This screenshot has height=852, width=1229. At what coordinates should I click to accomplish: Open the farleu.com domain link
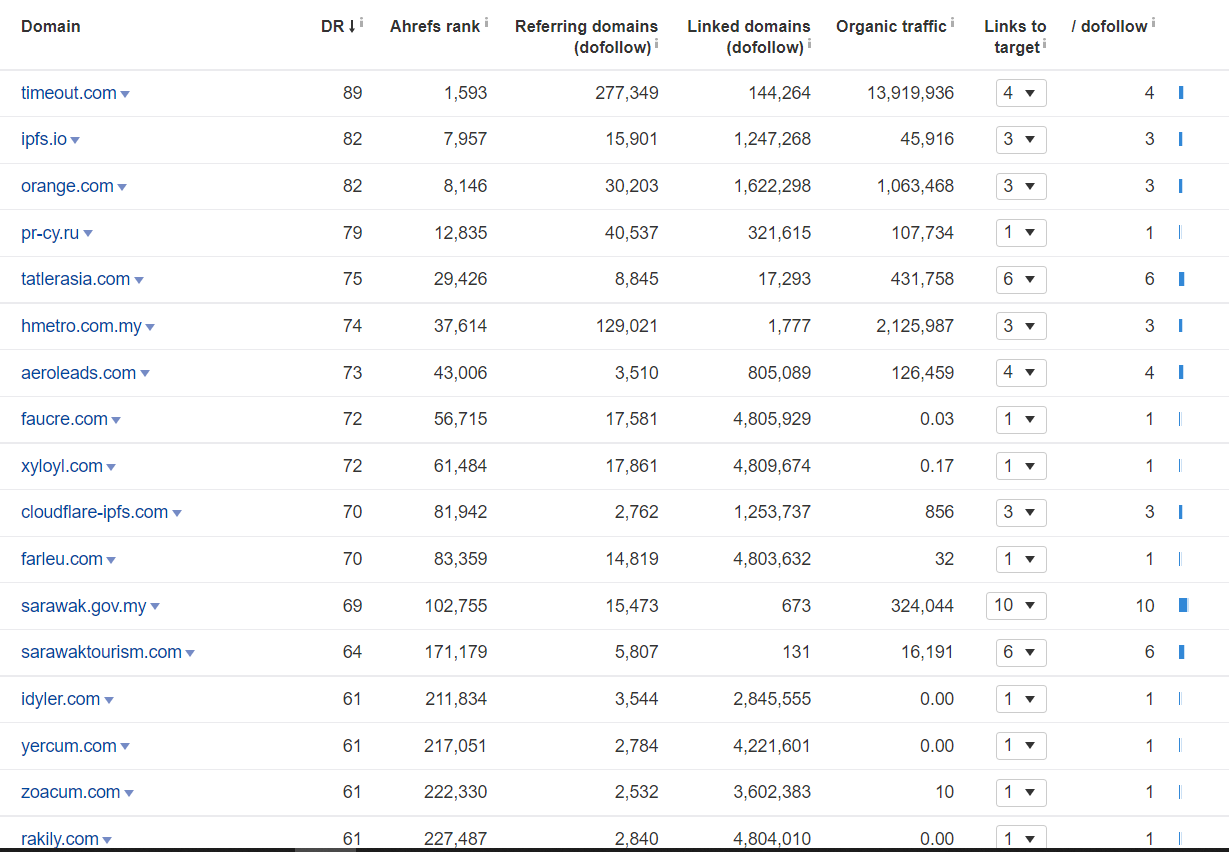[62, 559]
